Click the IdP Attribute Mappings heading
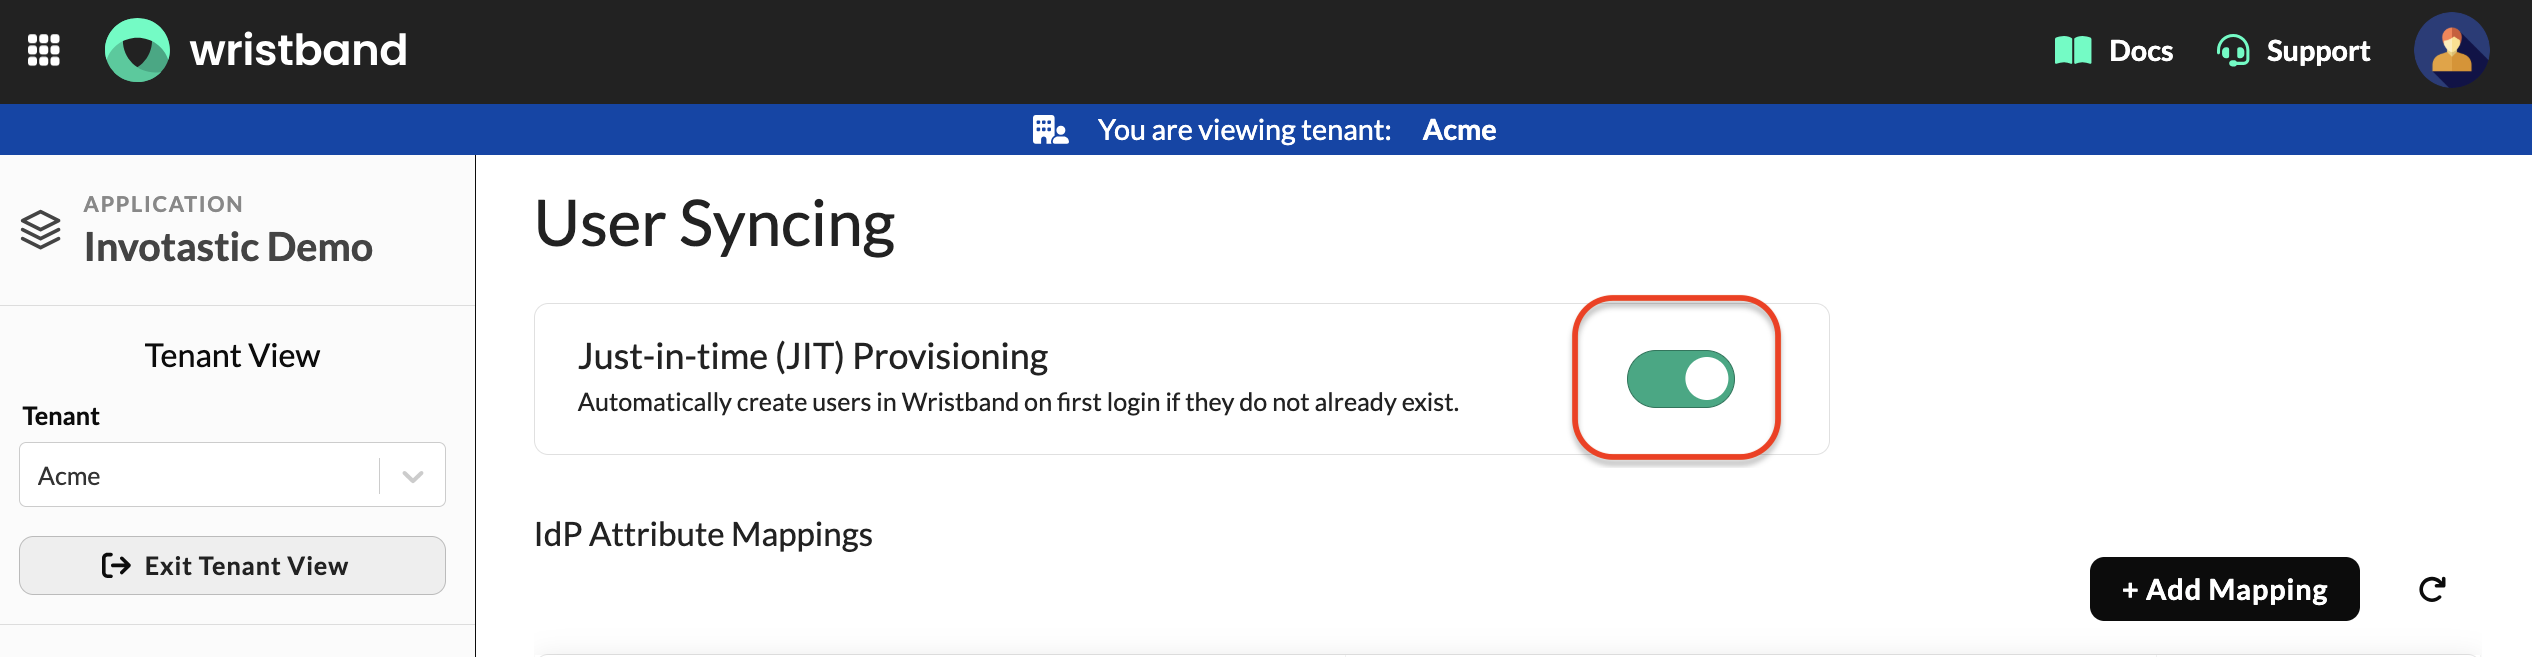Image resolution: width=2532 pixels, height=657 pixels. click(703, 534)
